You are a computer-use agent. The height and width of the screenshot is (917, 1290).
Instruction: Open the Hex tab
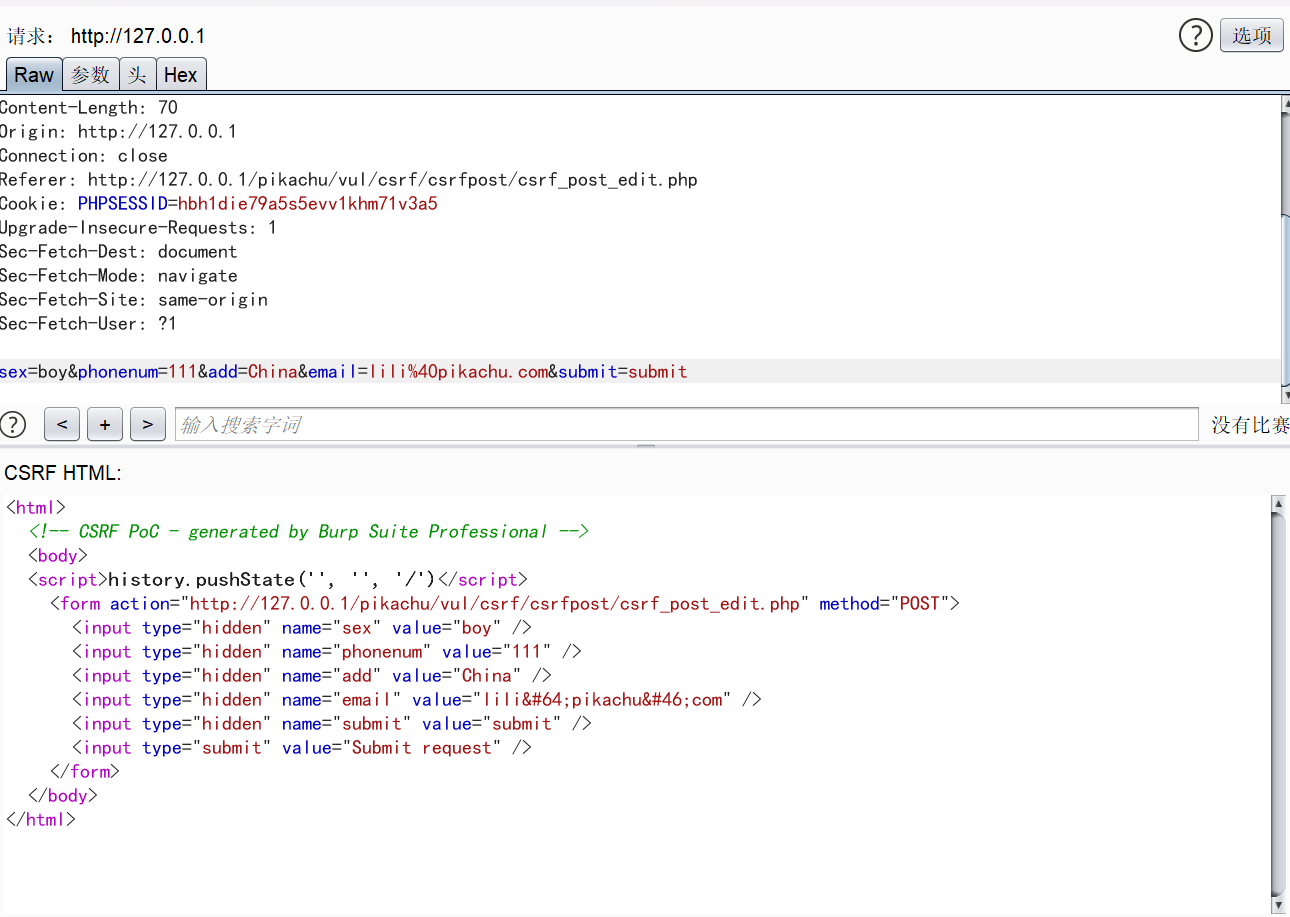click(x=181, y=75)
